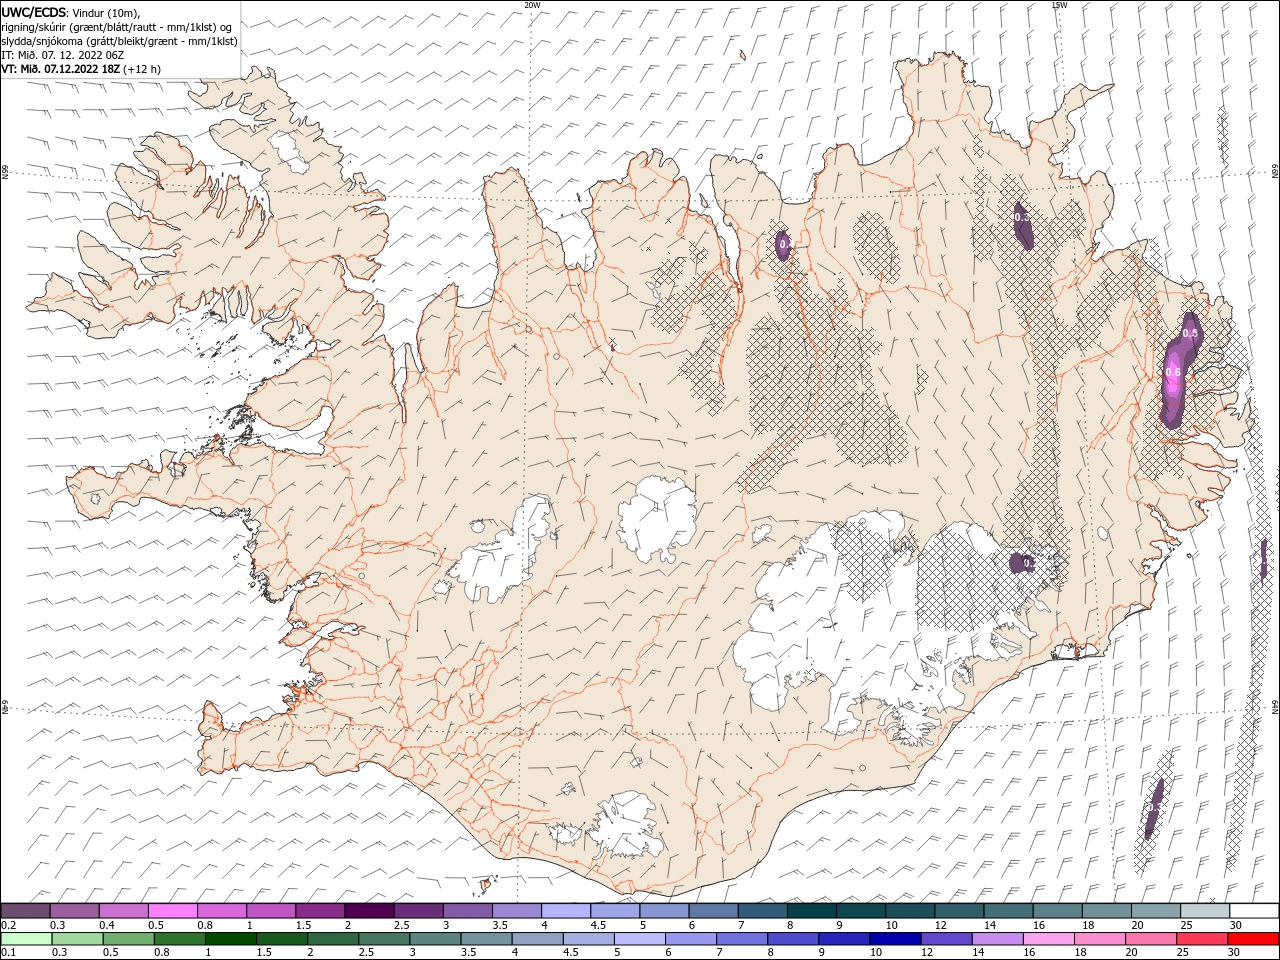Click the dark teal 8 swatch in top legend row

(x=811, y=911)
